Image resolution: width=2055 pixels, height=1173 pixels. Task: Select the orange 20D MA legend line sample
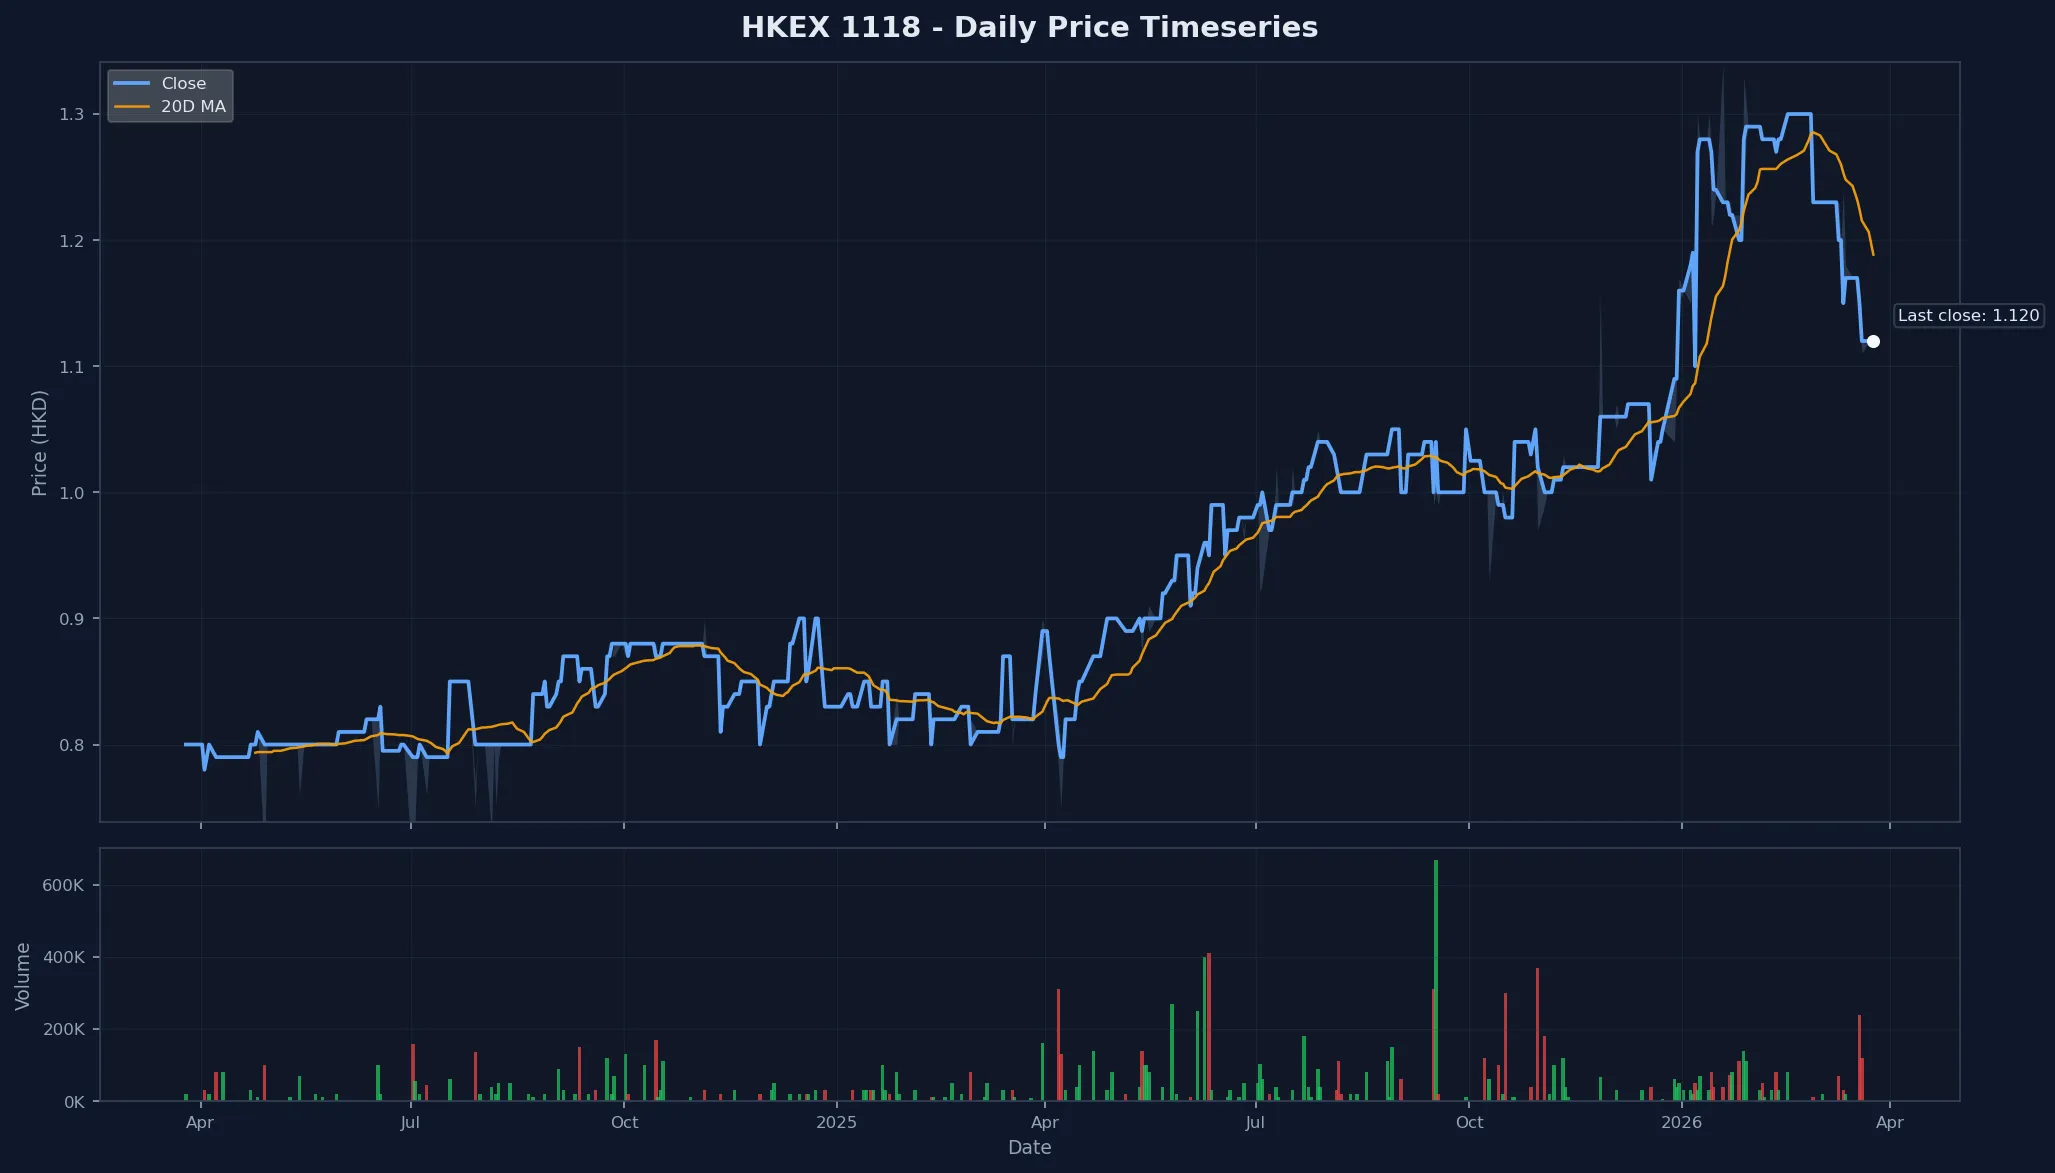(x=132, y=105)
